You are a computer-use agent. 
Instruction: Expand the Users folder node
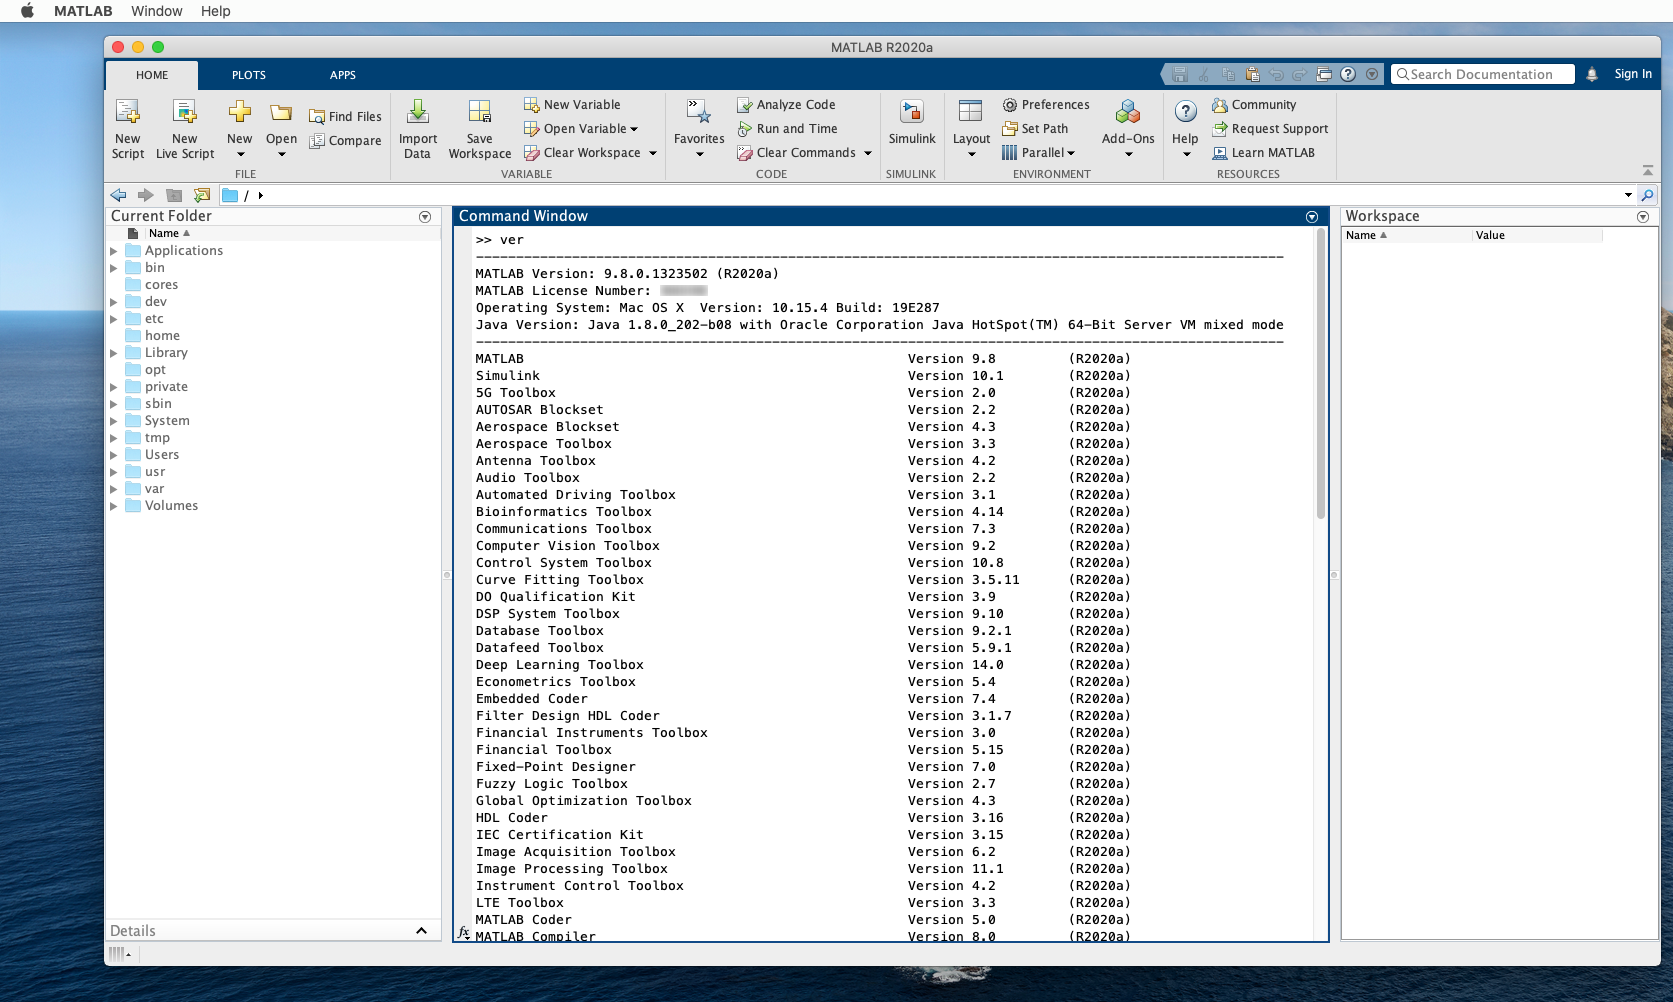[114, 455]
